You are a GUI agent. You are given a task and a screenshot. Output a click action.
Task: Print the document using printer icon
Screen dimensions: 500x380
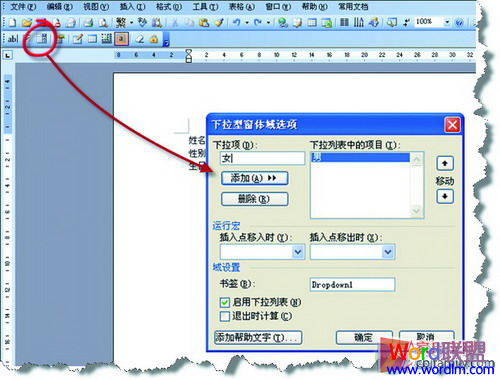(89, 23)
